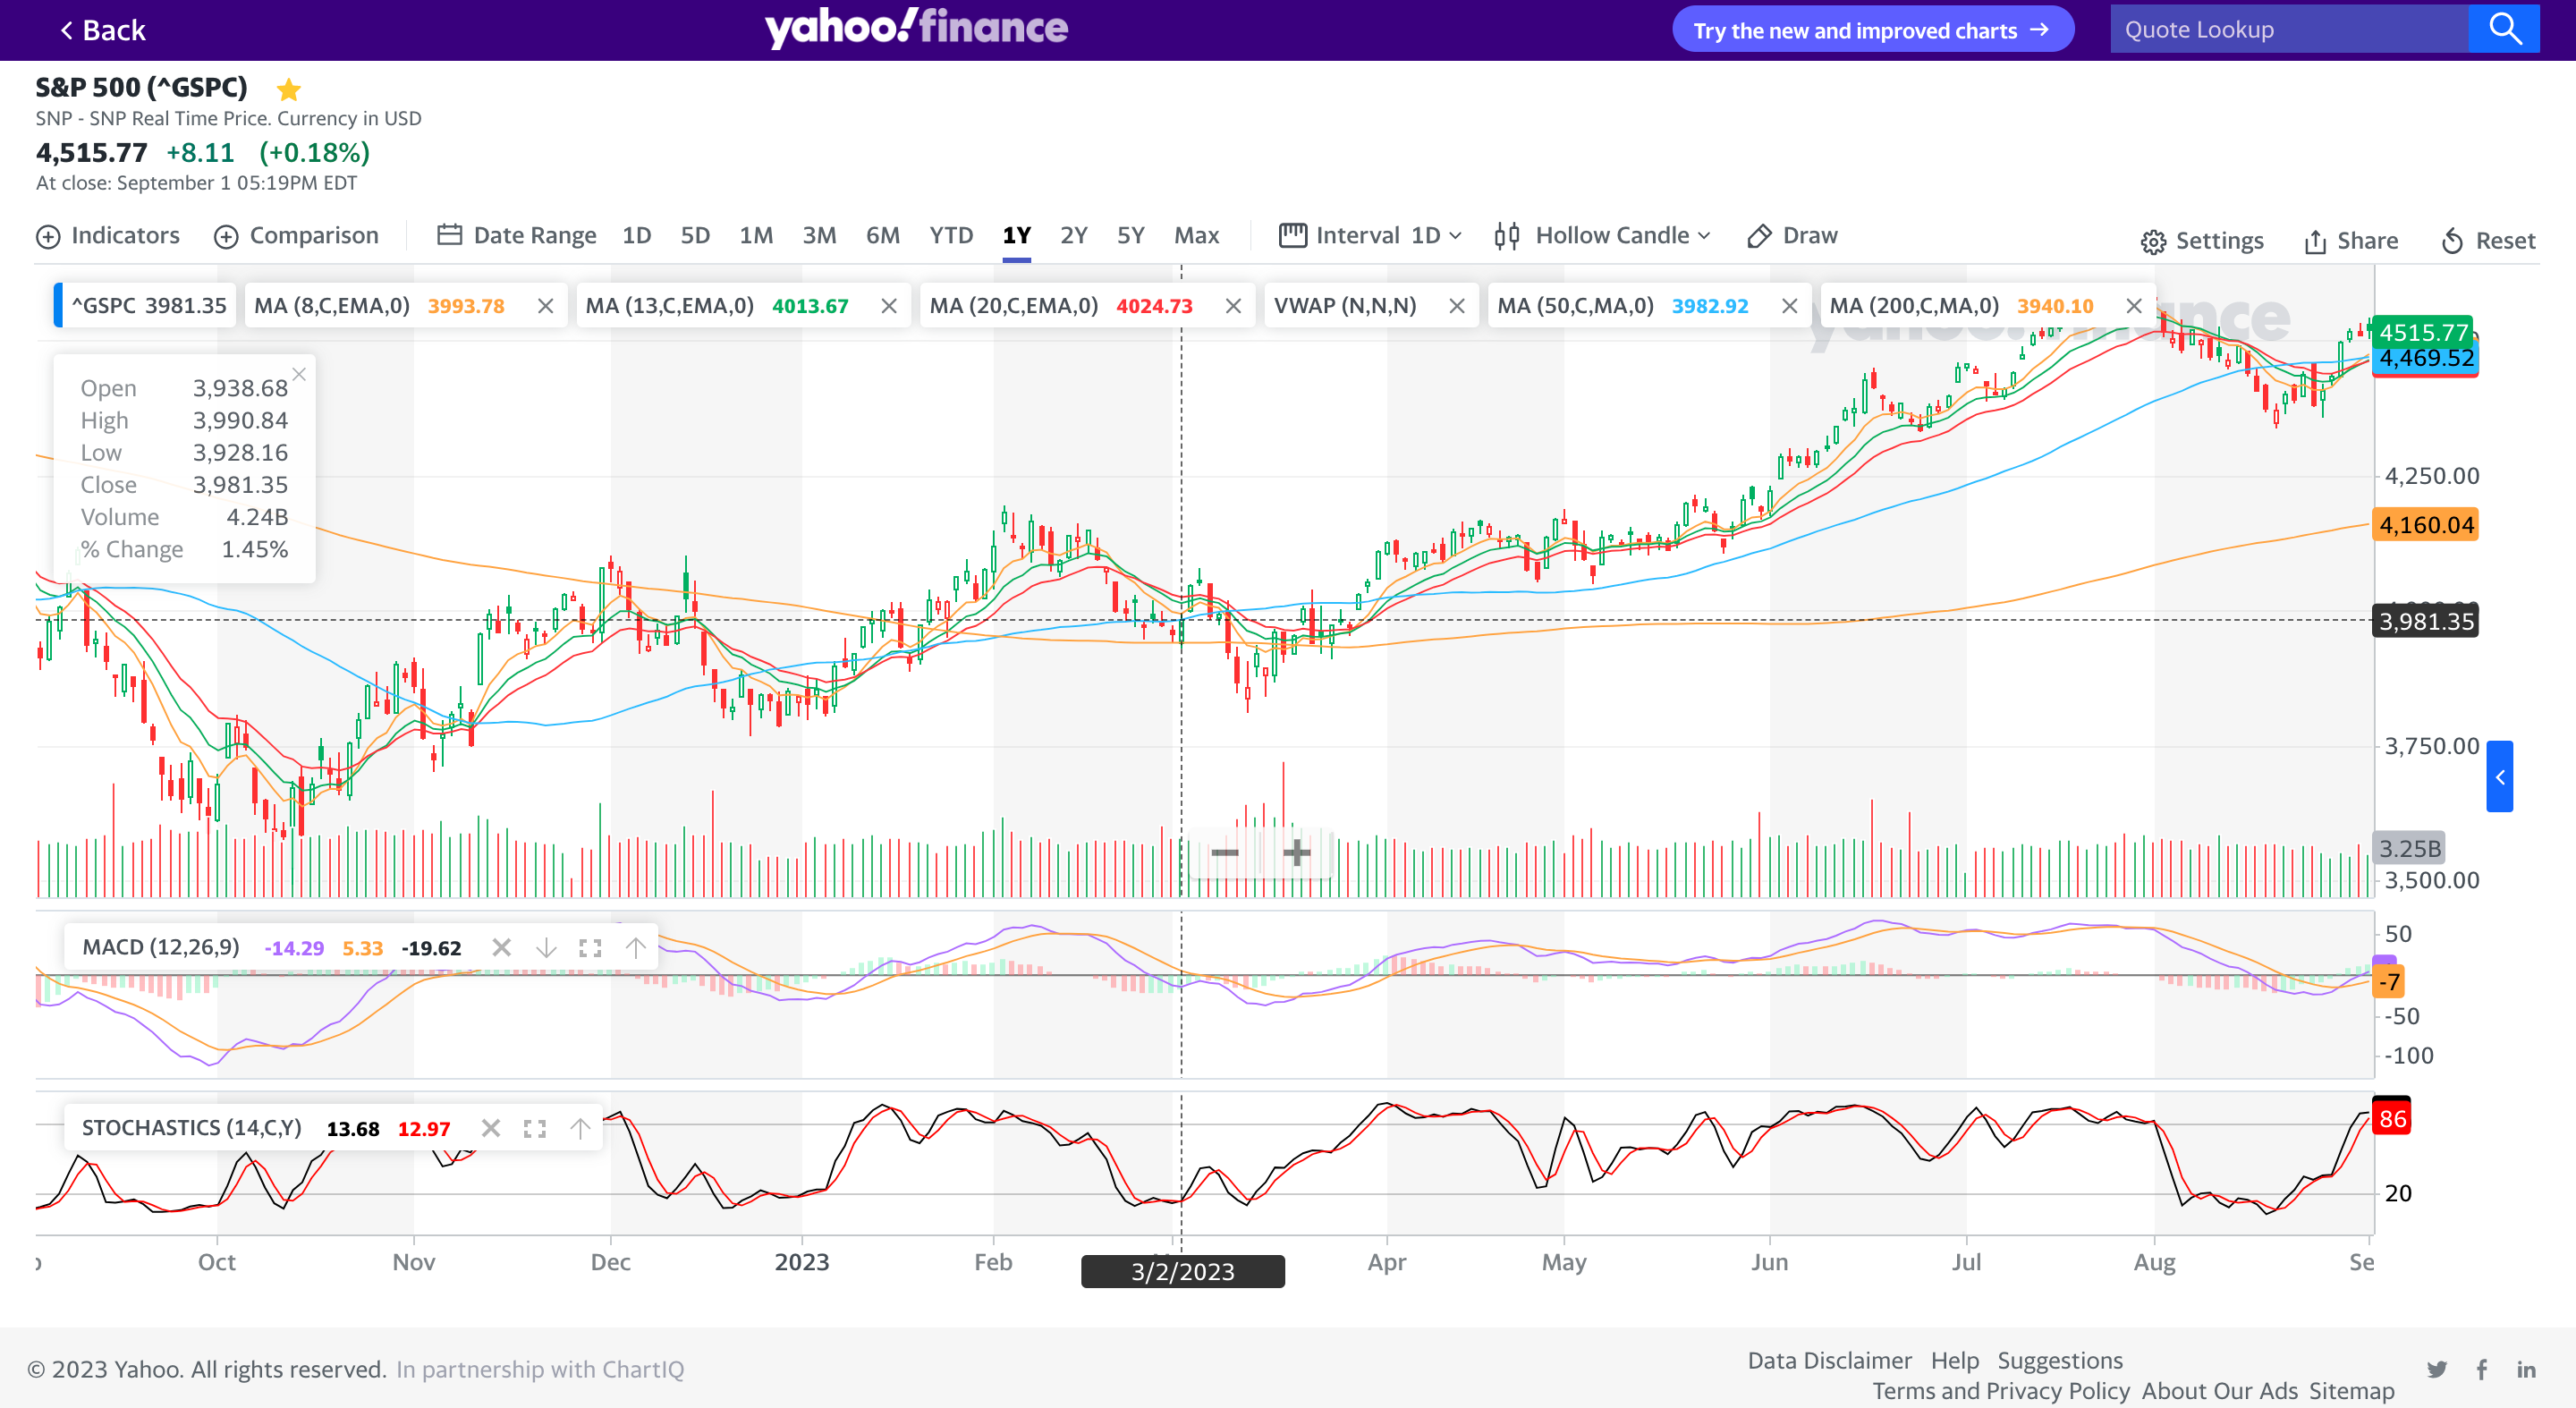This screenshot has height=1408, width=2576.
Task: Open the Indicators panel
Action: pyautogui.click(x=109, y=236)
